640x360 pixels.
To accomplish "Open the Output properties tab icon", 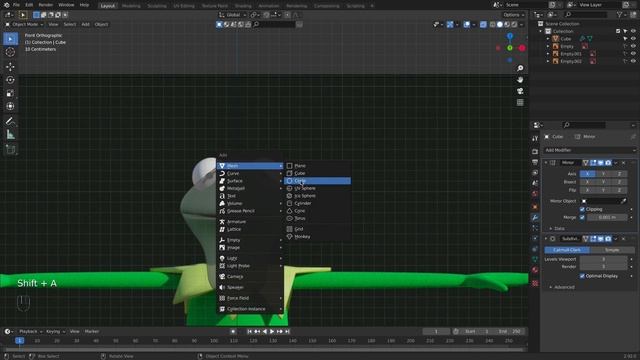I will click(x=535, y=162).
